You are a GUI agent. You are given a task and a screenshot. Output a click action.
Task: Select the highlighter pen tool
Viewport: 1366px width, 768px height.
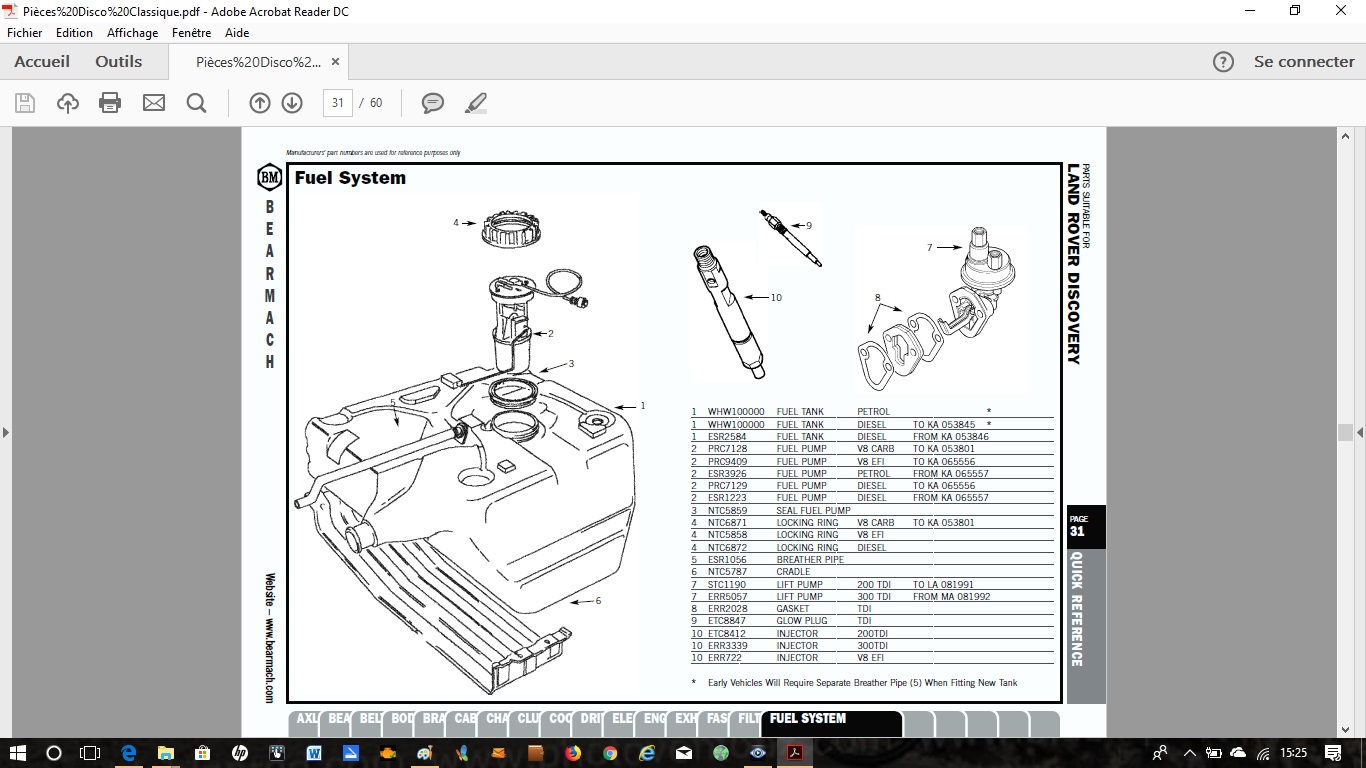(x=476, y=103)
